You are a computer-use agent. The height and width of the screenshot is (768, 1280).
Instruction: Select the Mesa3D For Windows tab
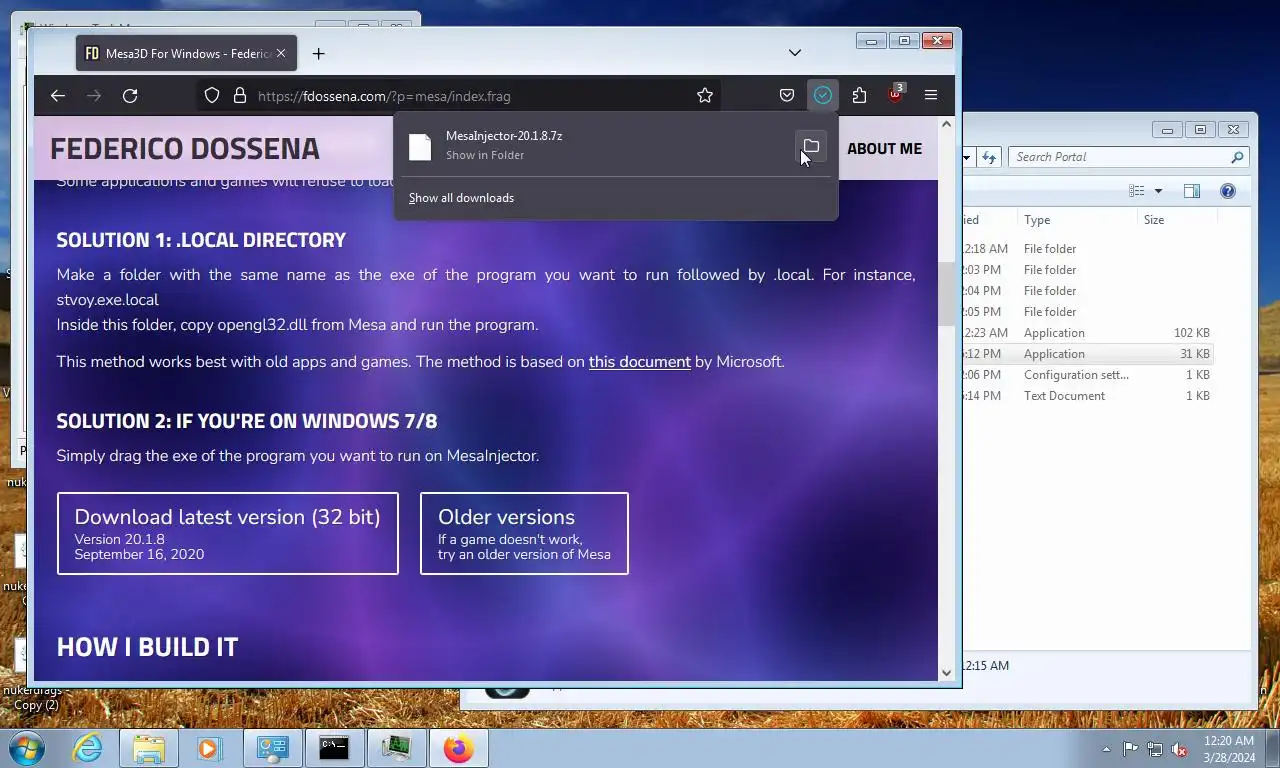tap(186, 54)
